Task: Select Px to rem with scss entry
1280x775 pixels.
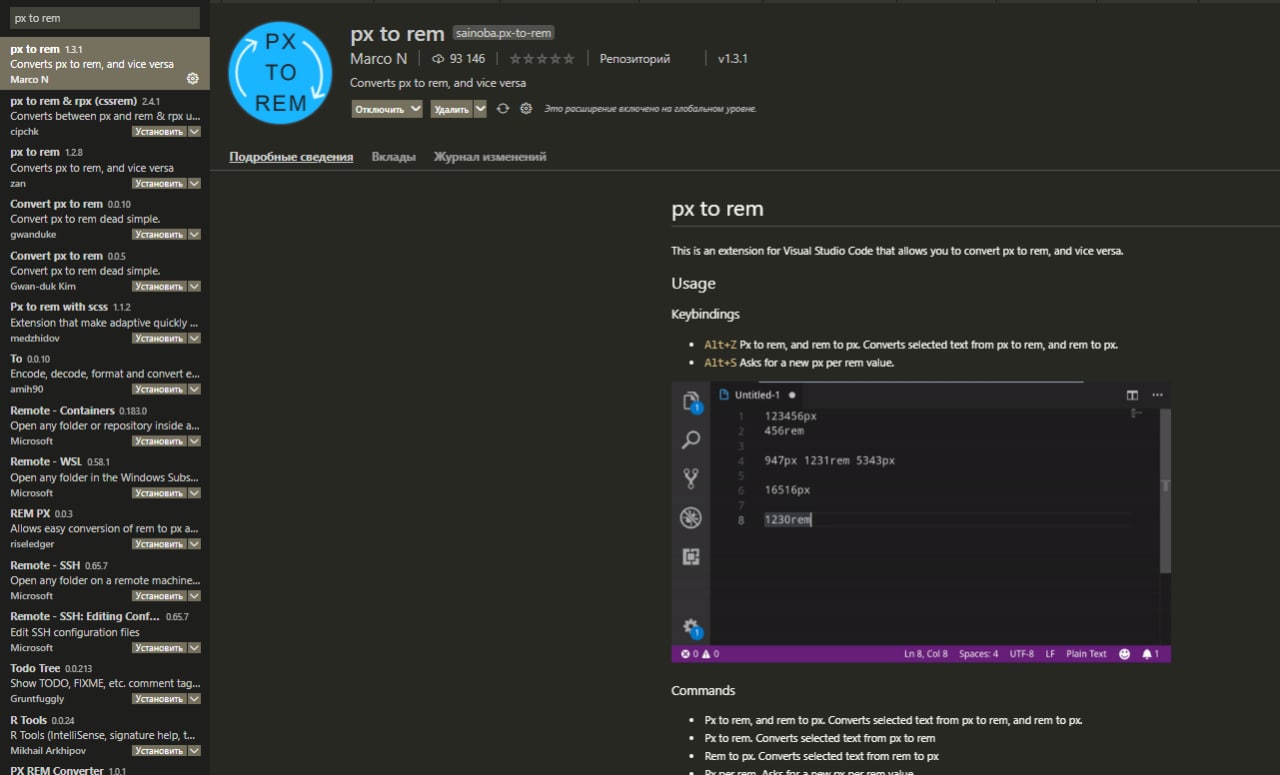Action: click(105, 323)
